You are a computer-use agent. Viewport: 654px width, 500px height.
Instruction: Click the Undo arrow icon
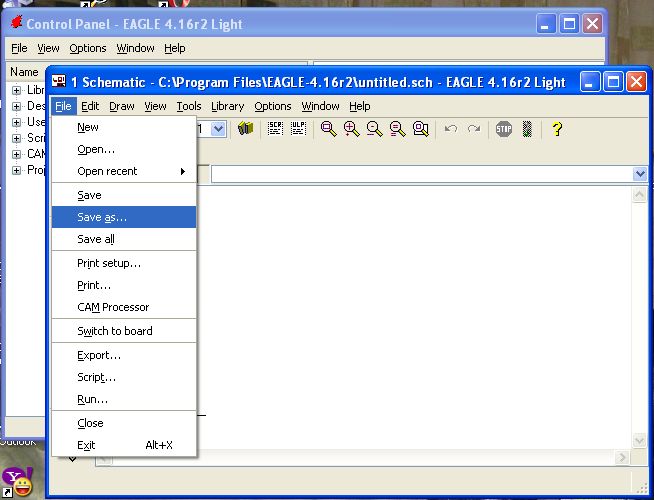[x=451, y=128]
